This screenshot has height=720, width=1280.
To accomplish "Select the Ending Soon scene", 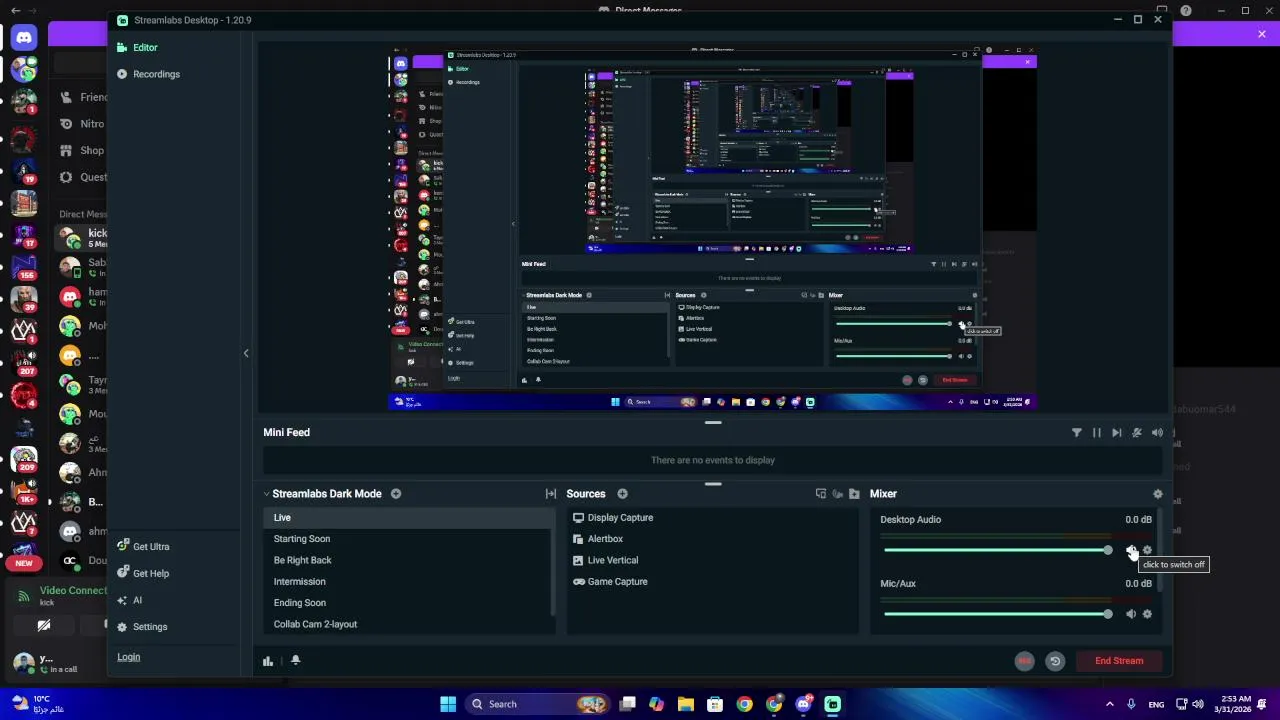I will [x=409, y=603].
